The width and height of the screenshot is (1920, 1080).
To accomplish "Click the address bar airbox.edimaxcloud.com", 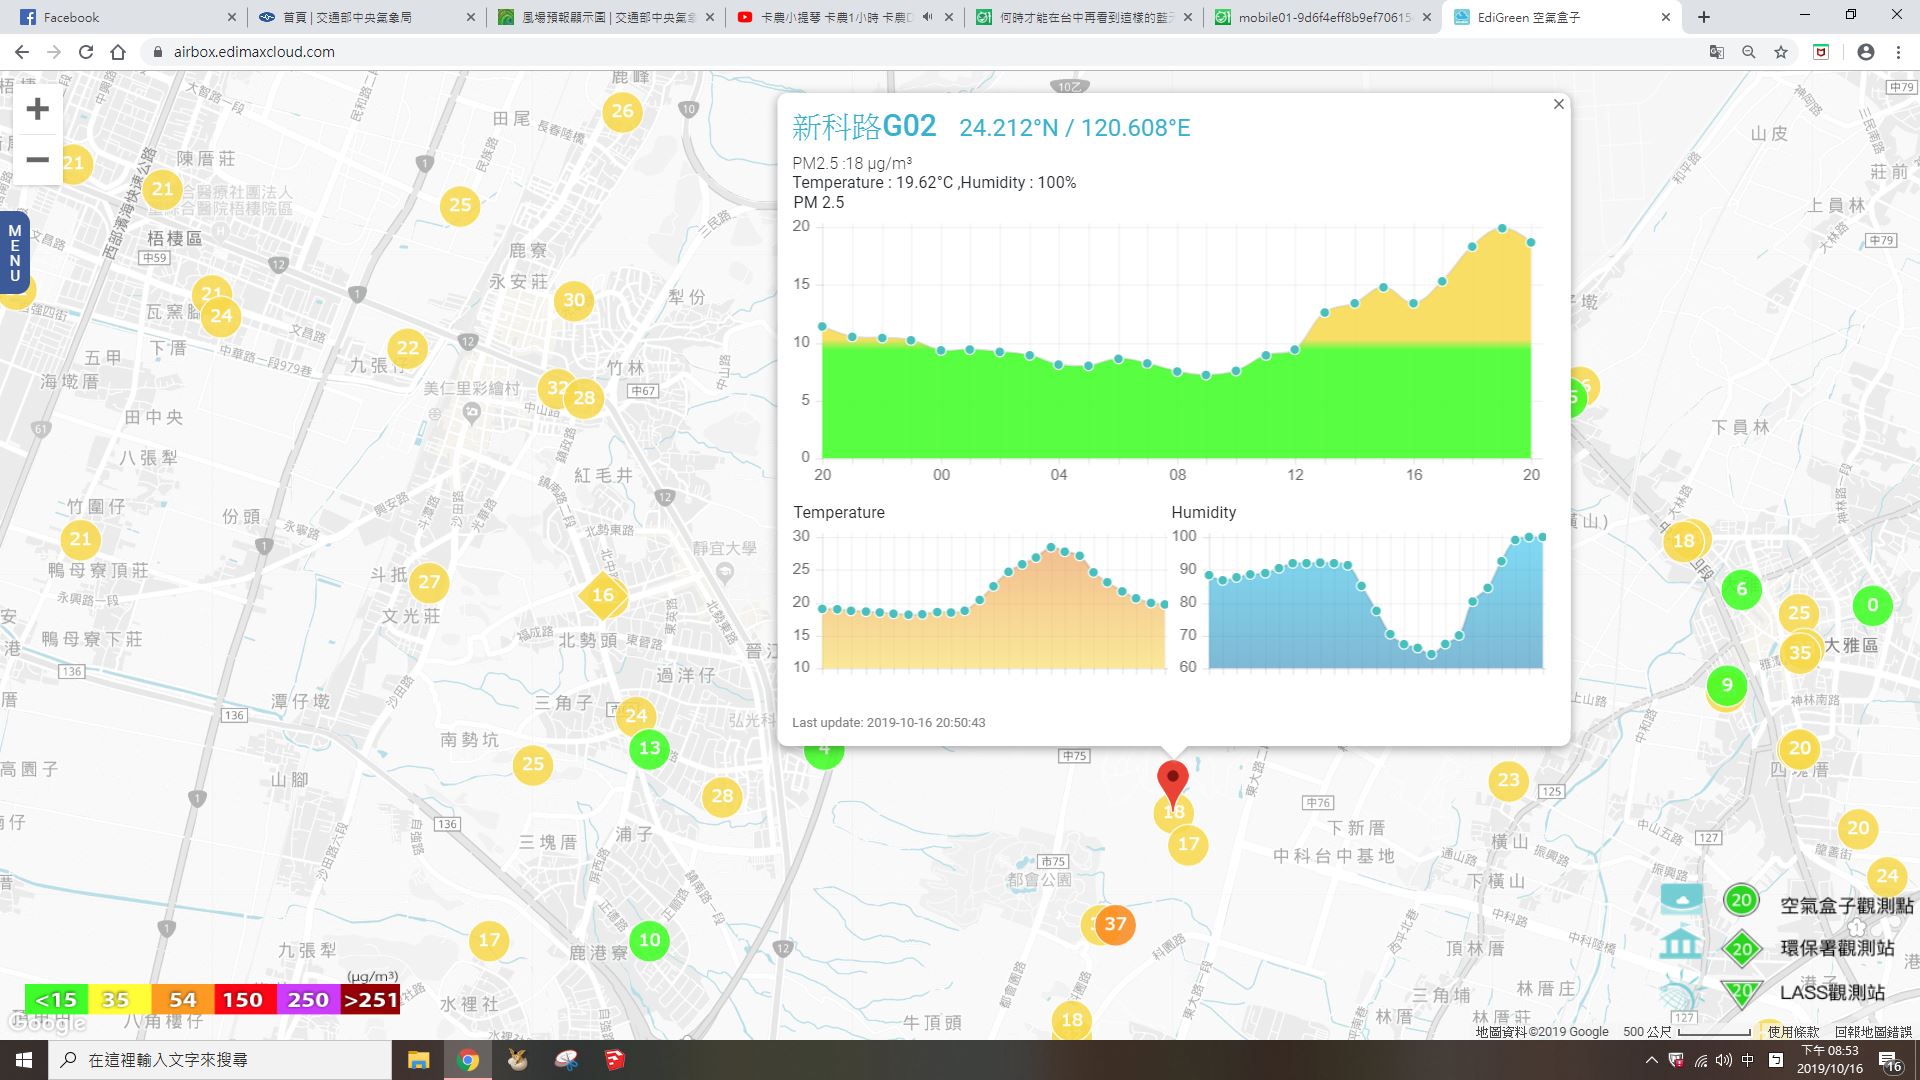I will tap(254, 52).
